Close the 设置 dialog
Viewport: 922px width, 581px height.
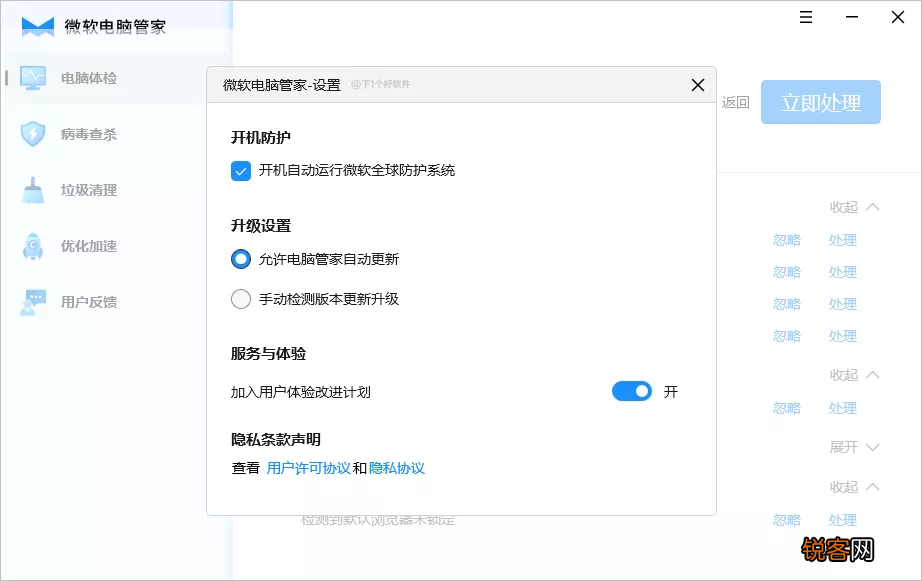tap(697, 85)
